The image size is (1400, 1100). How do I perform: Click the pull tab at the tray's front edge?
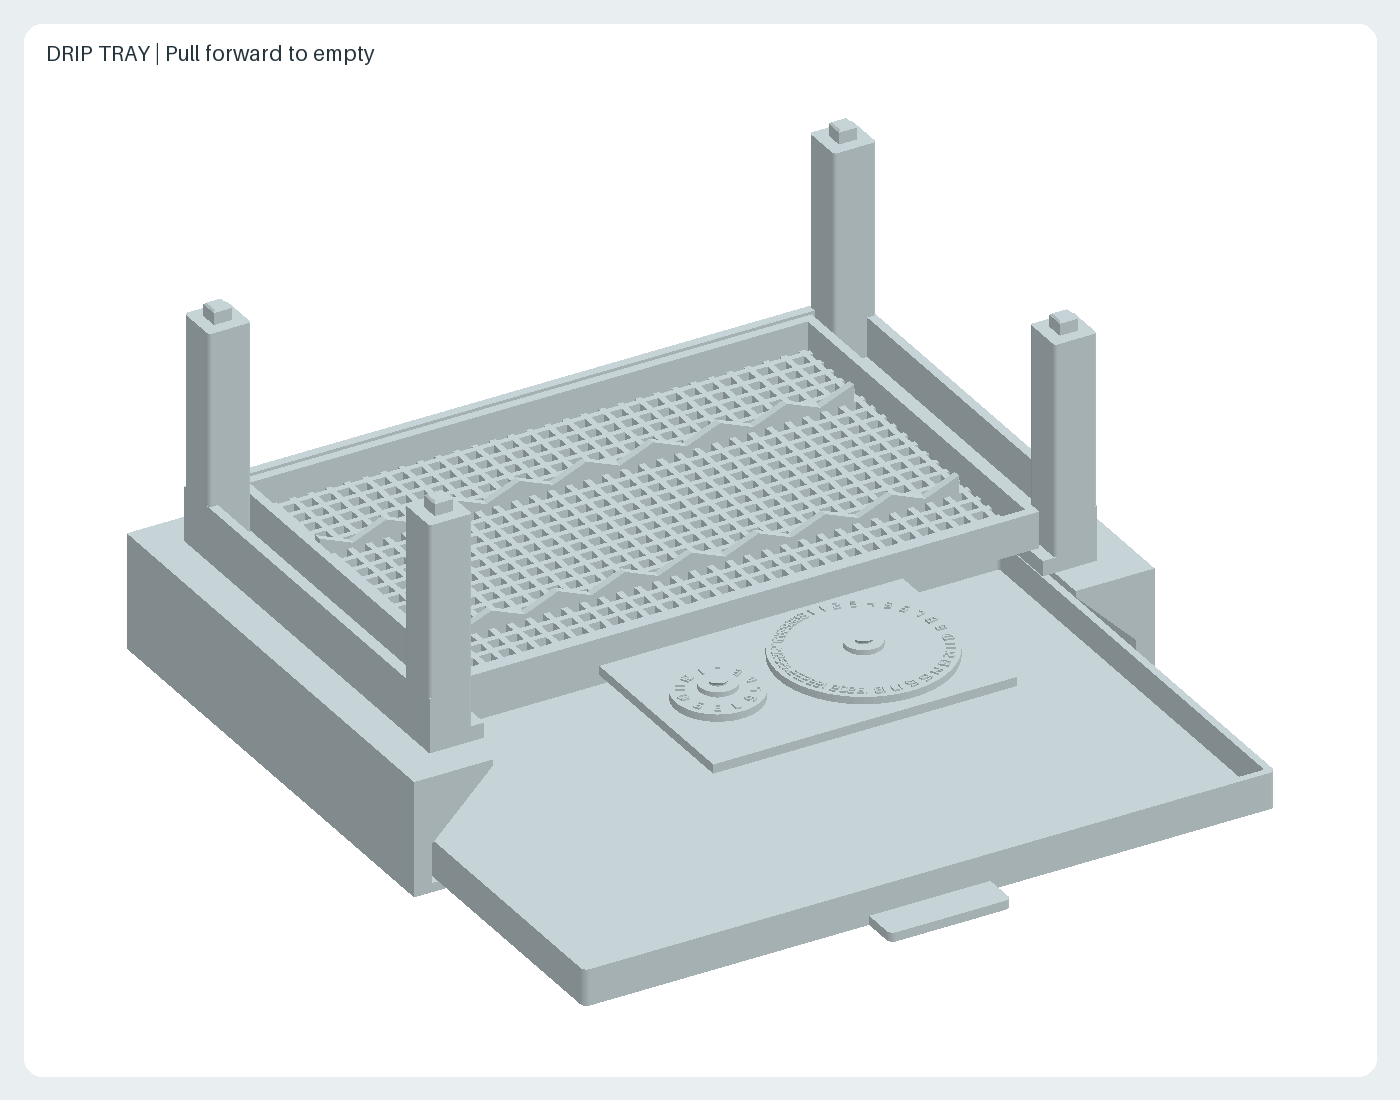coord(939,911)
